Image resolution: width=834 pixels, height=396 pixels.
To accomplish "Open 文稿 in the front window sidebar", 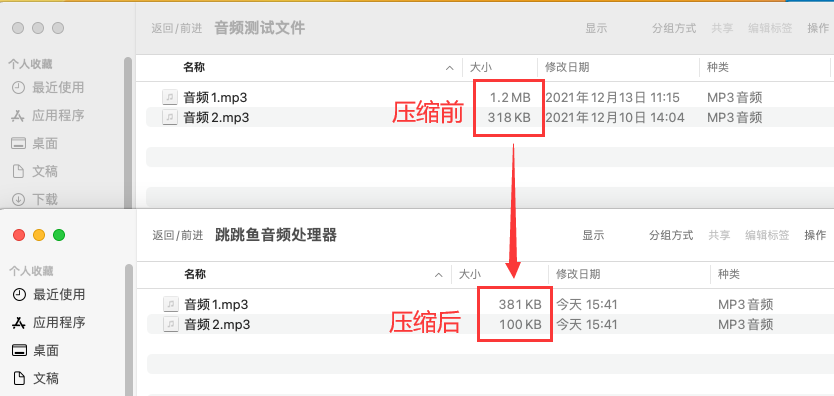I will click(x=35, y=379).
